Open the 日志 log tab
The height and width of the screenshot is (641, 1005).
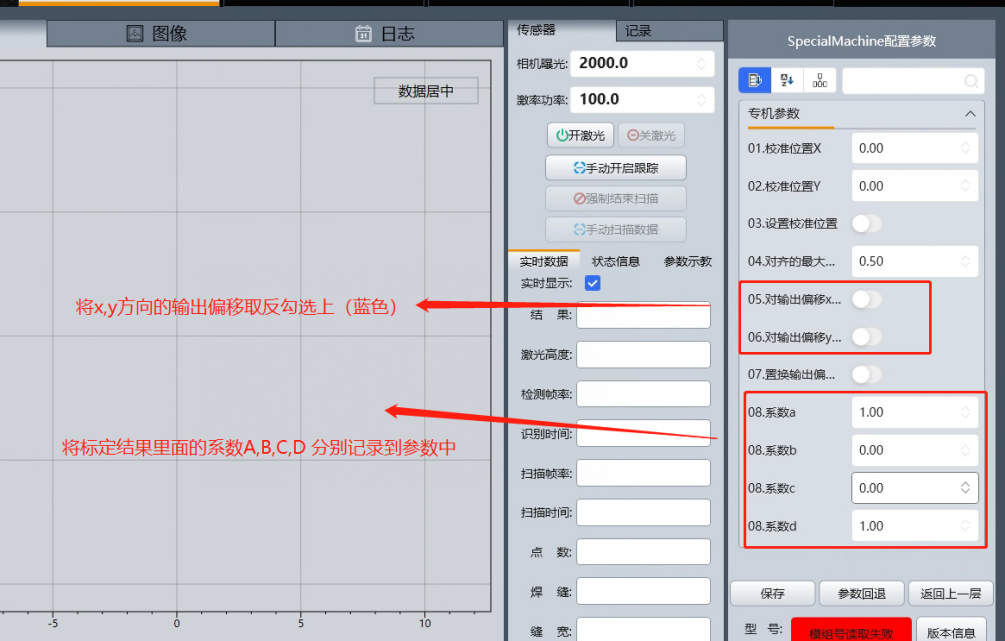[388, 33]
